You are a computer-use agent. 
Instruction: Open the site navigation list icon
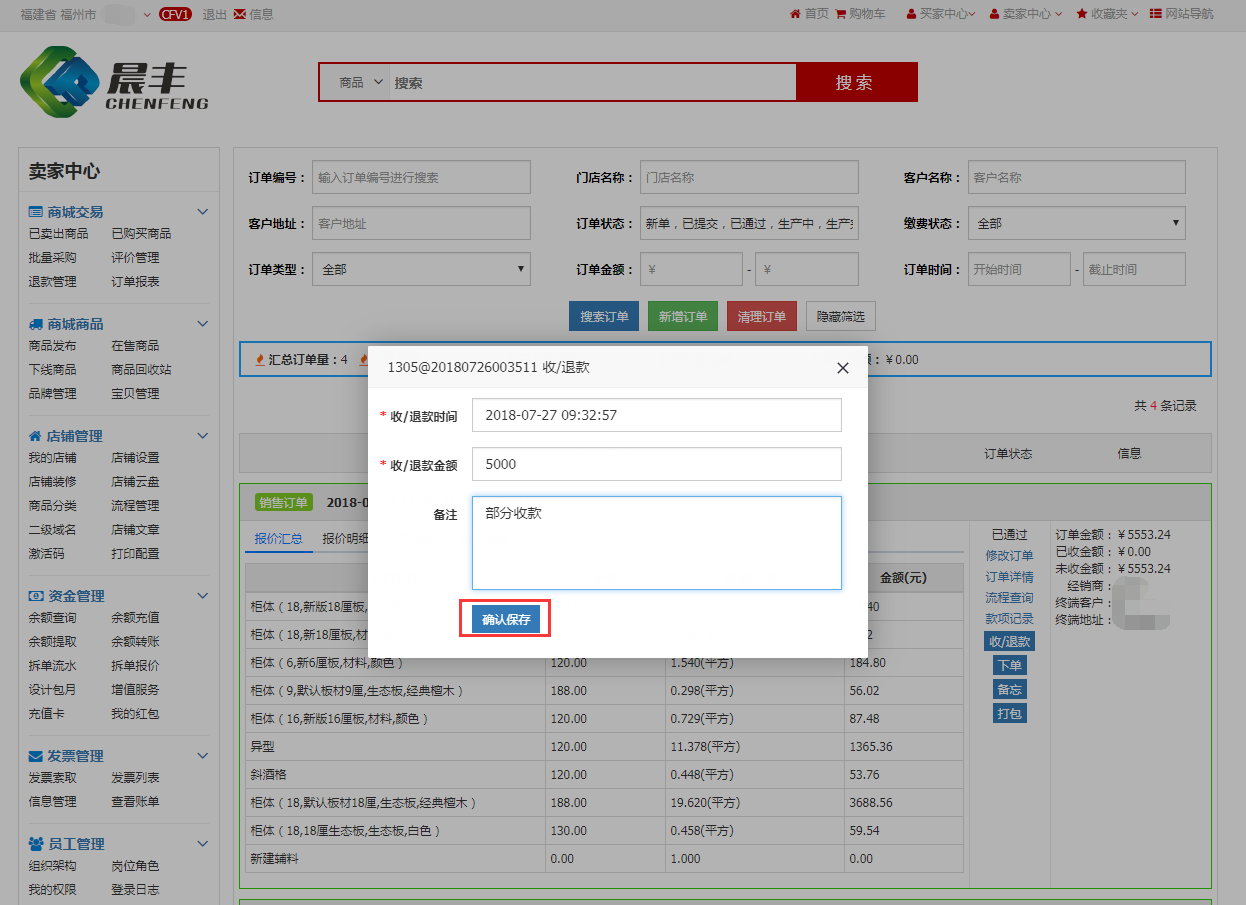(x=1156, y=14)
